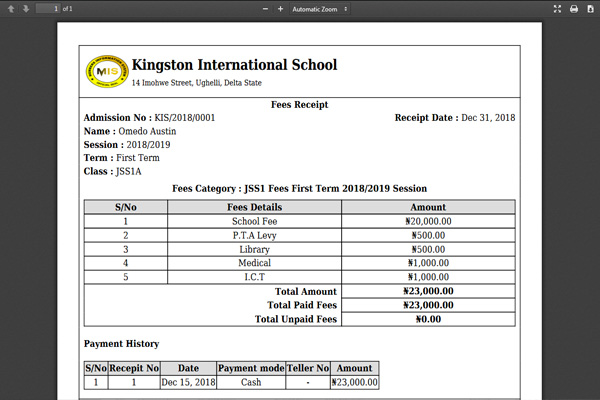Select the School Fee row
The width and height of the screenshot is (600, 400).
254,222
